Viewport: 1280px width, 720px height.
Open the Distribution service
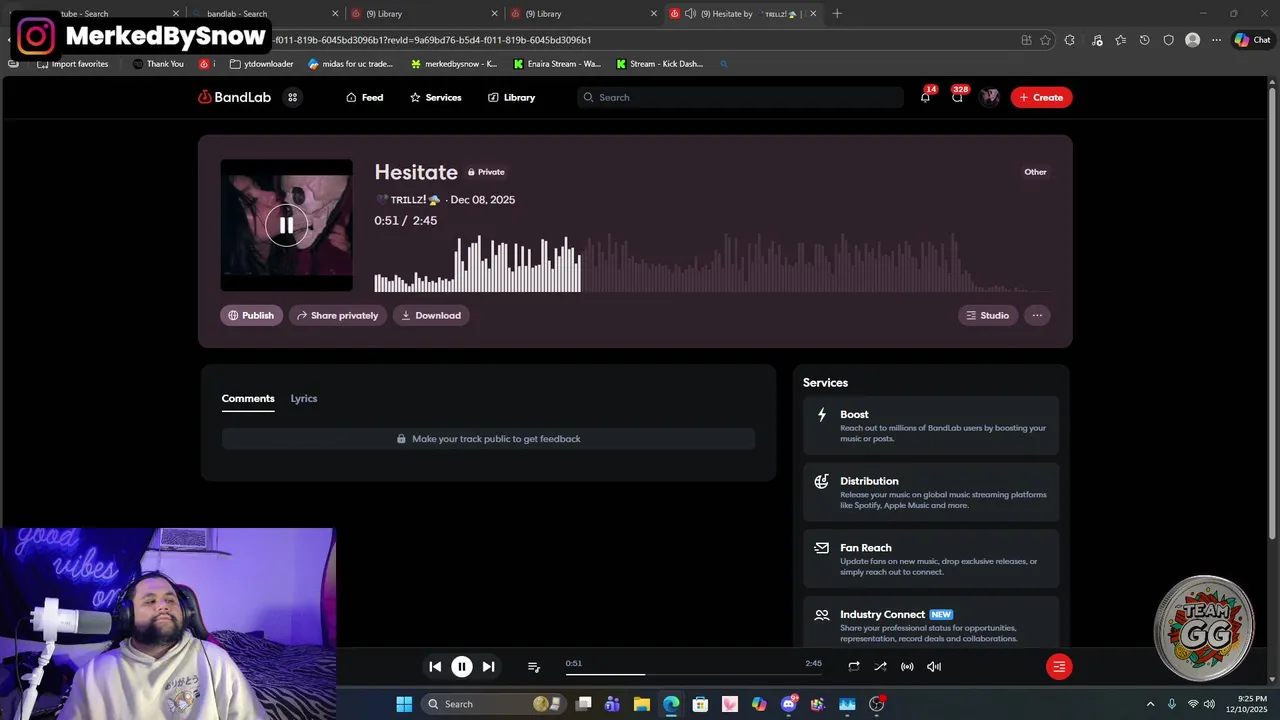(931, 492)
